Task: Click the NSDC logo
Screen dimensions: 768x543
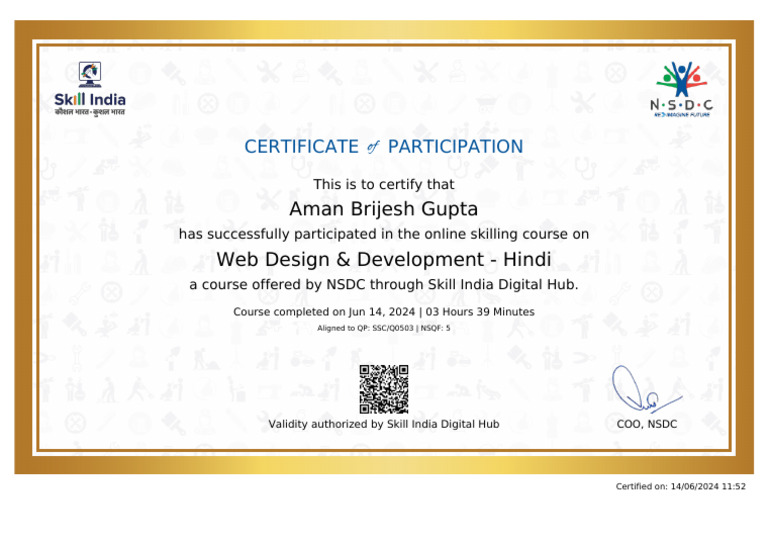Action: pyautogui.click(x=681, y=89)
